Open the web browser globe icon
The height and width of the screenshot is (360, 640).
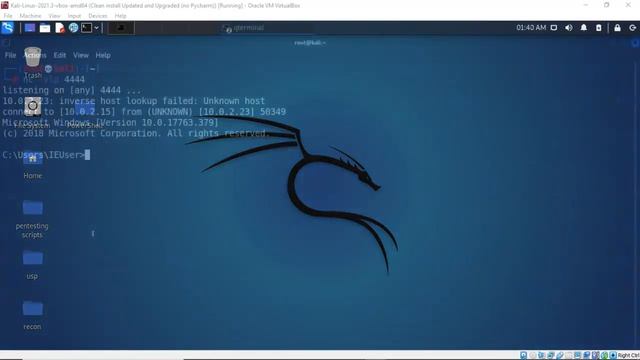point(73,28)
